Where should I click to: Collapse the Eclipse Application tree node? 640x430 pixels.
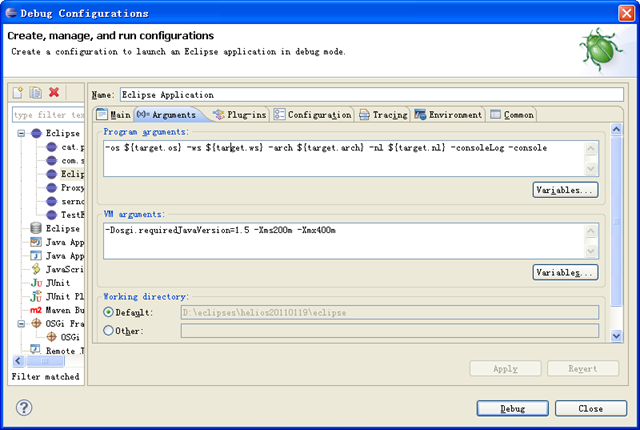click(x=21, y=133)
